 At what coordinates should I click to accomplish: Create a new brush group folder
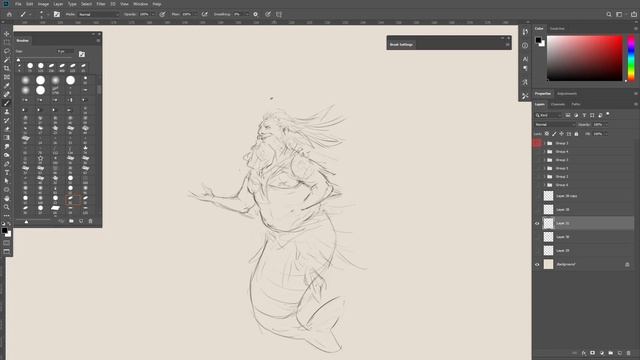pyautogui.click(x=71, y=221)
